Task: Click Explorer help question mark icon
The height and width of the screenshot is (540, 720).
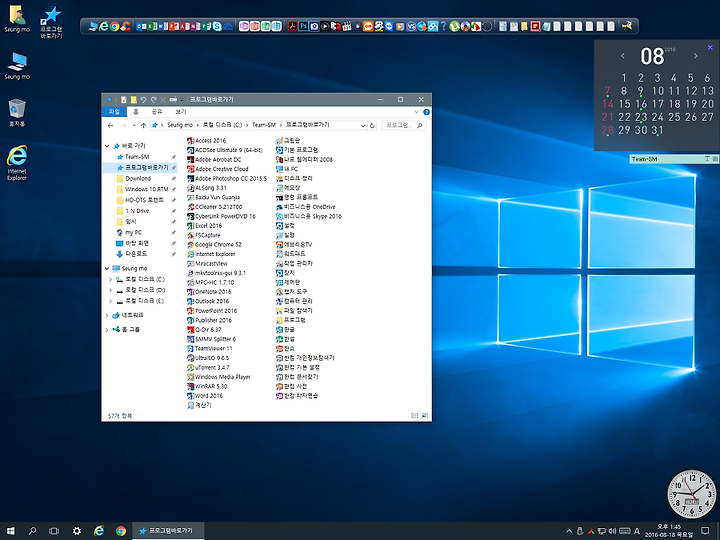Action: click(426, 112)
